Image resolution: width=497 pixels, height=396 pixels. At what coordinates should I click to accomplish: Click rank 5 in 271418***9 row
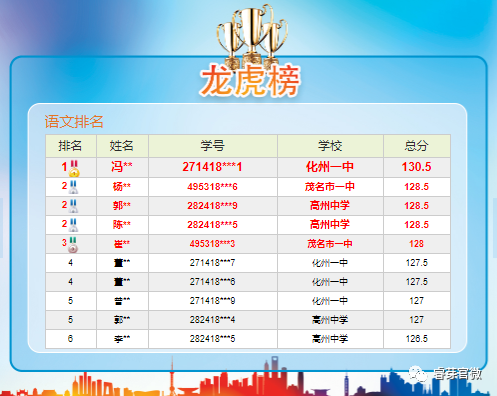click(70, 301)
